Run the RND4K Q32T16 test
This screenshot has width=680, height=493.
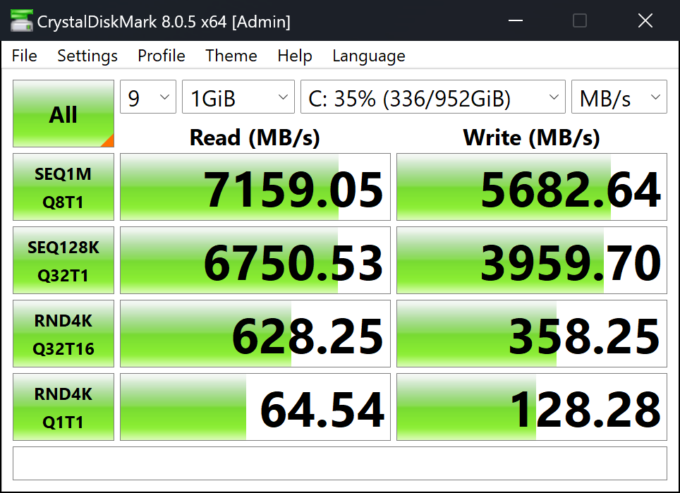pyautogui.click(x=63, y=333)
